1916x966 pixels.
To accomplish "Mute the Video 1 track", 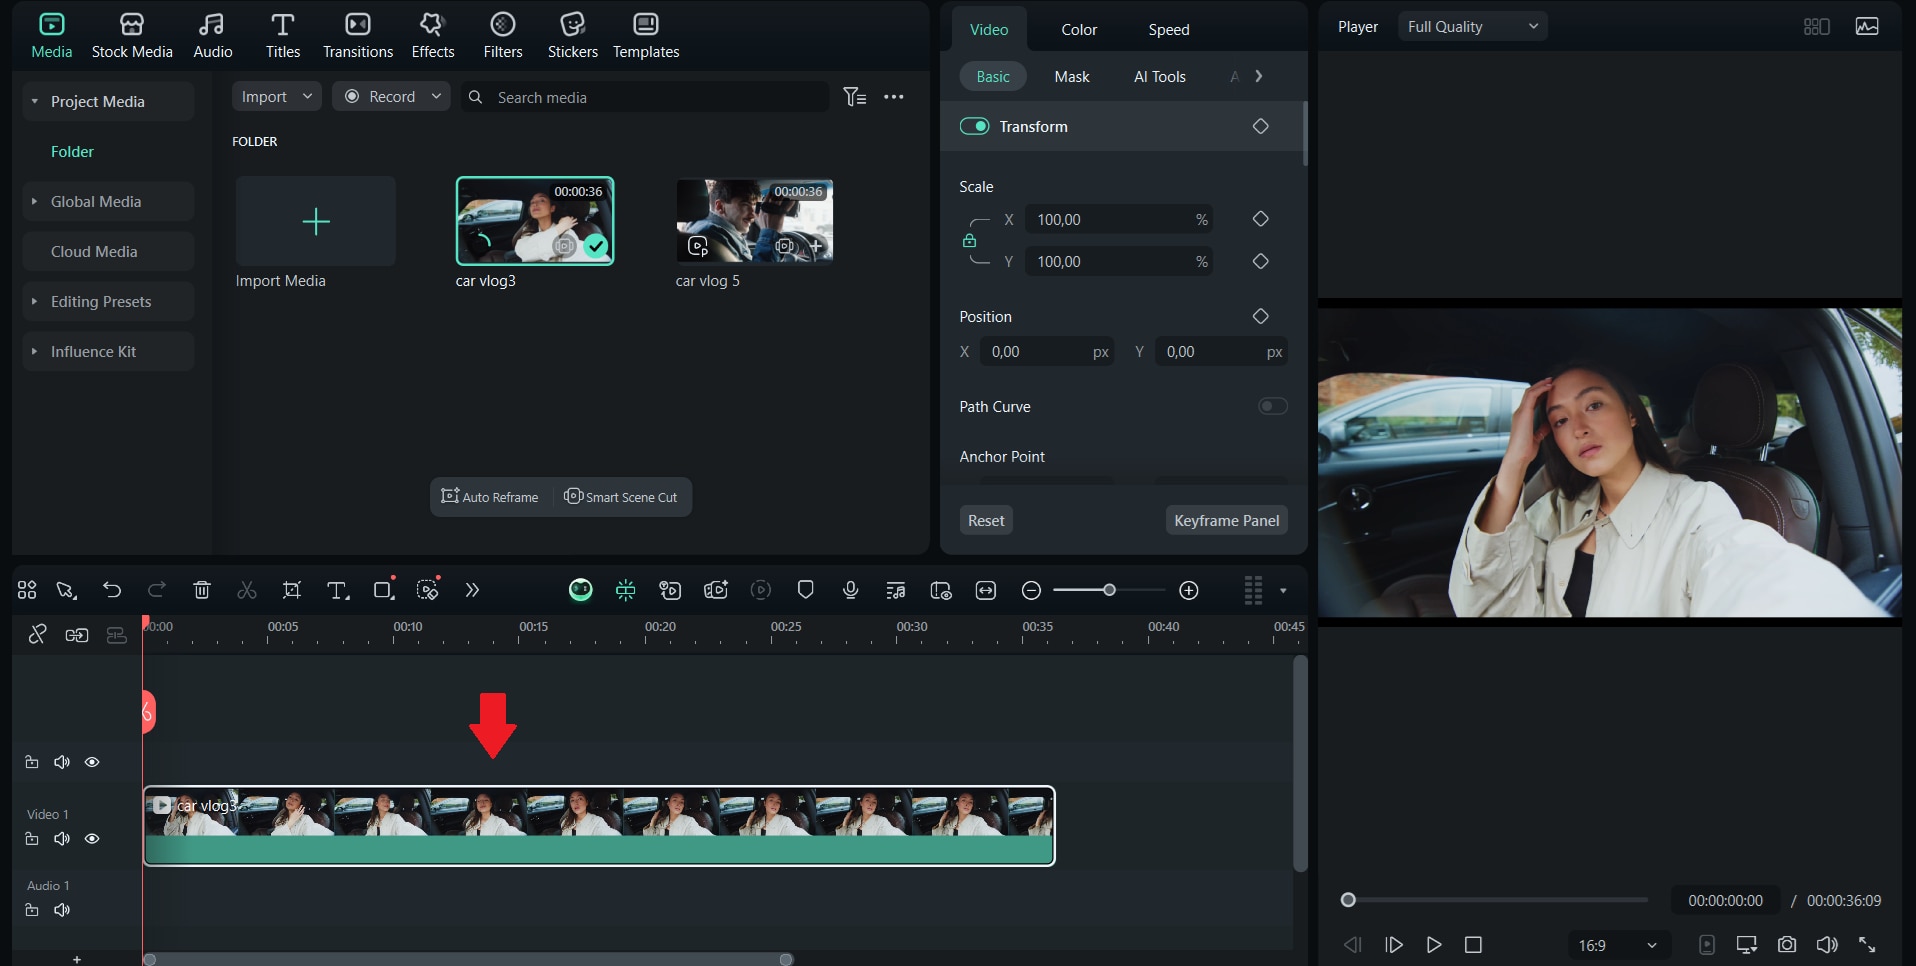I will tap(62, 839).
